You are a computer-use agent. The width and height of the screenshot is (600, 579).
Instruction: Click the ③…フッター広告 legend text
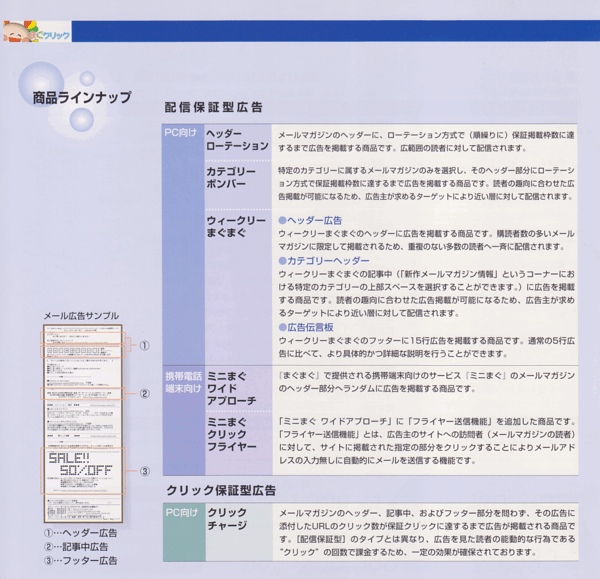pos(81,561)
